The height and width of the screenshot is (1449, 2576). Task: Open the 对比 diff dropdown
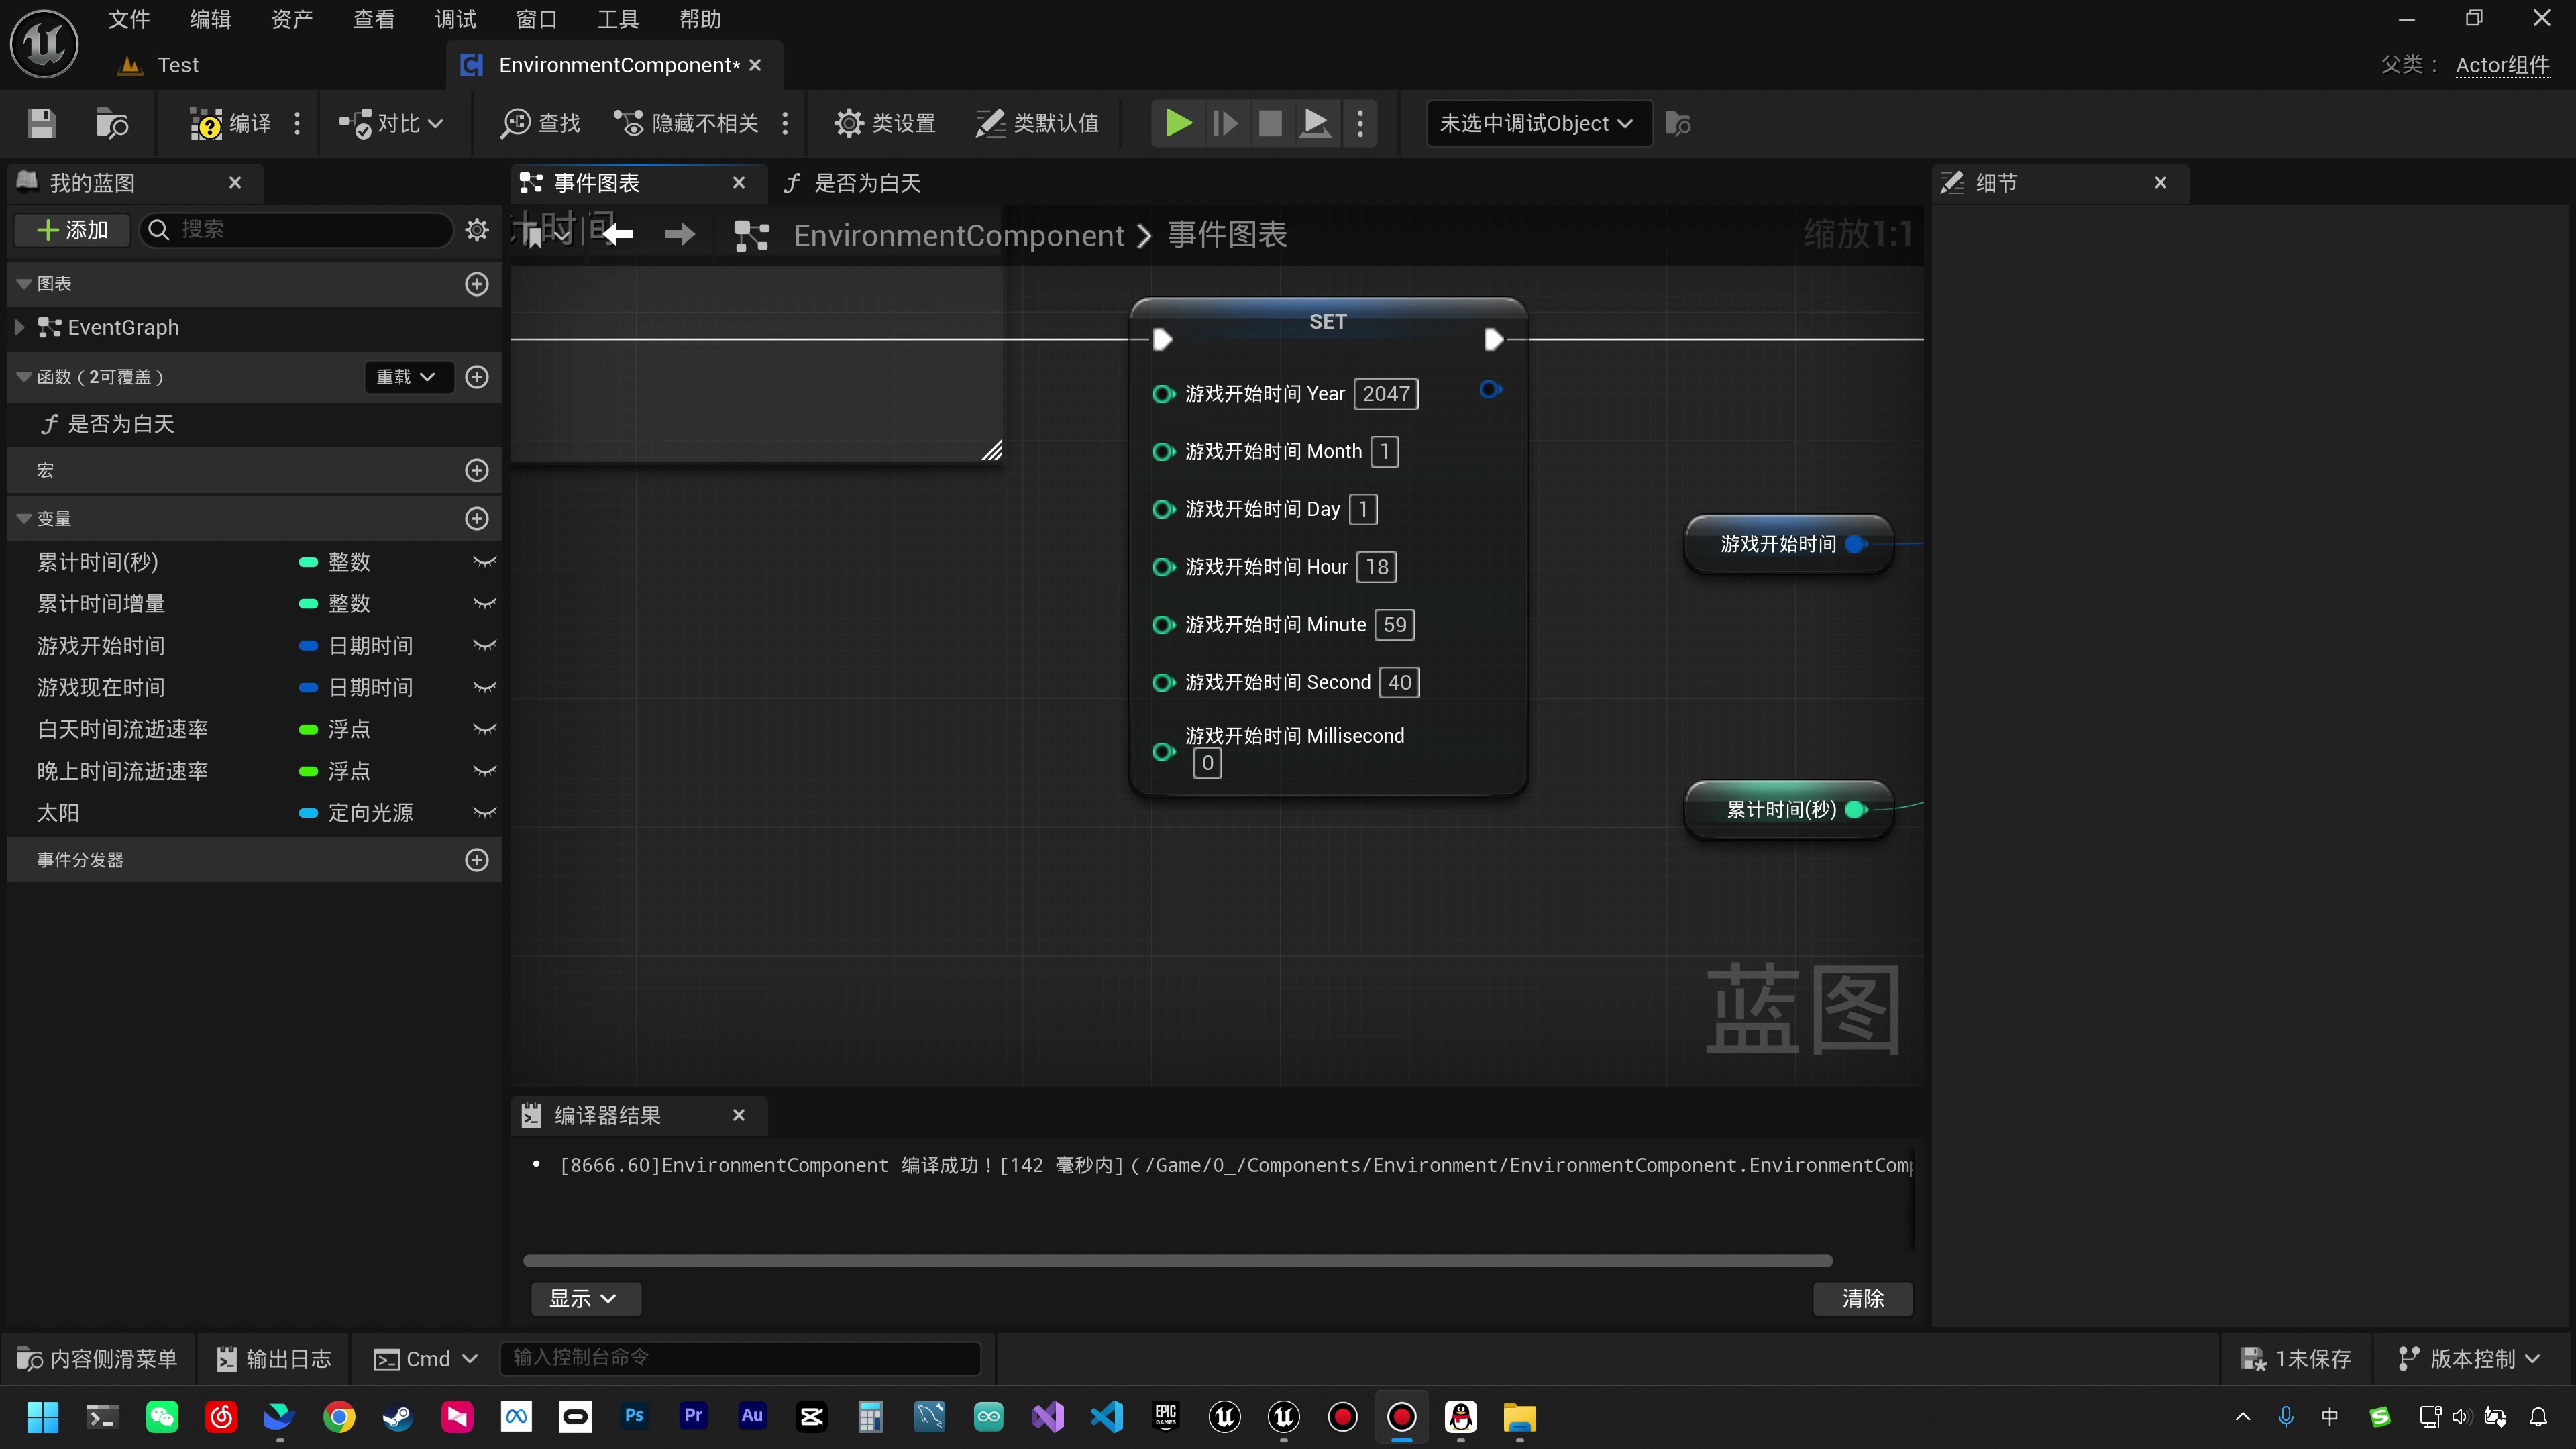[391, 123]
